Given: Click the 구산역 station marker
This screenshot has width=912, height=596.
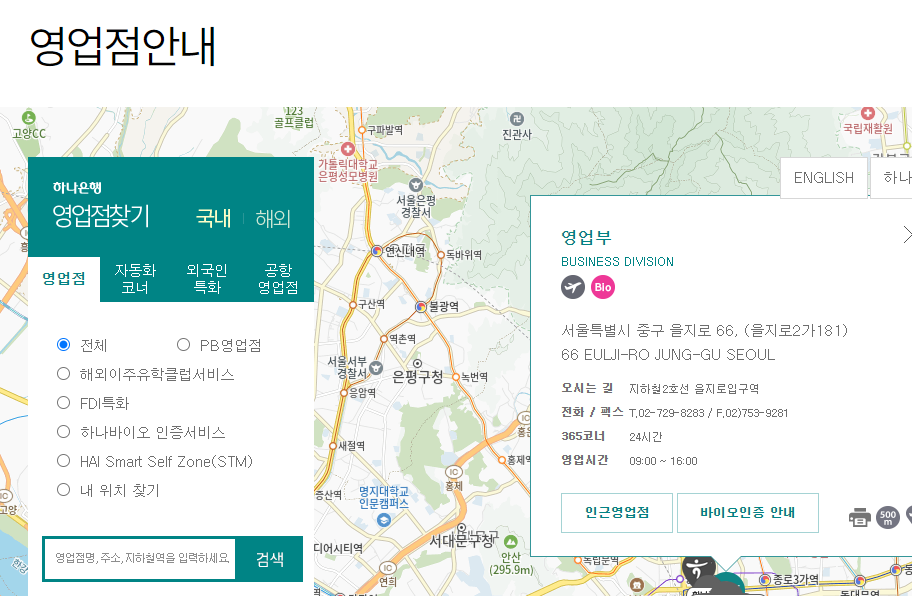Looking at the screenshot, I should coord(353,305).
